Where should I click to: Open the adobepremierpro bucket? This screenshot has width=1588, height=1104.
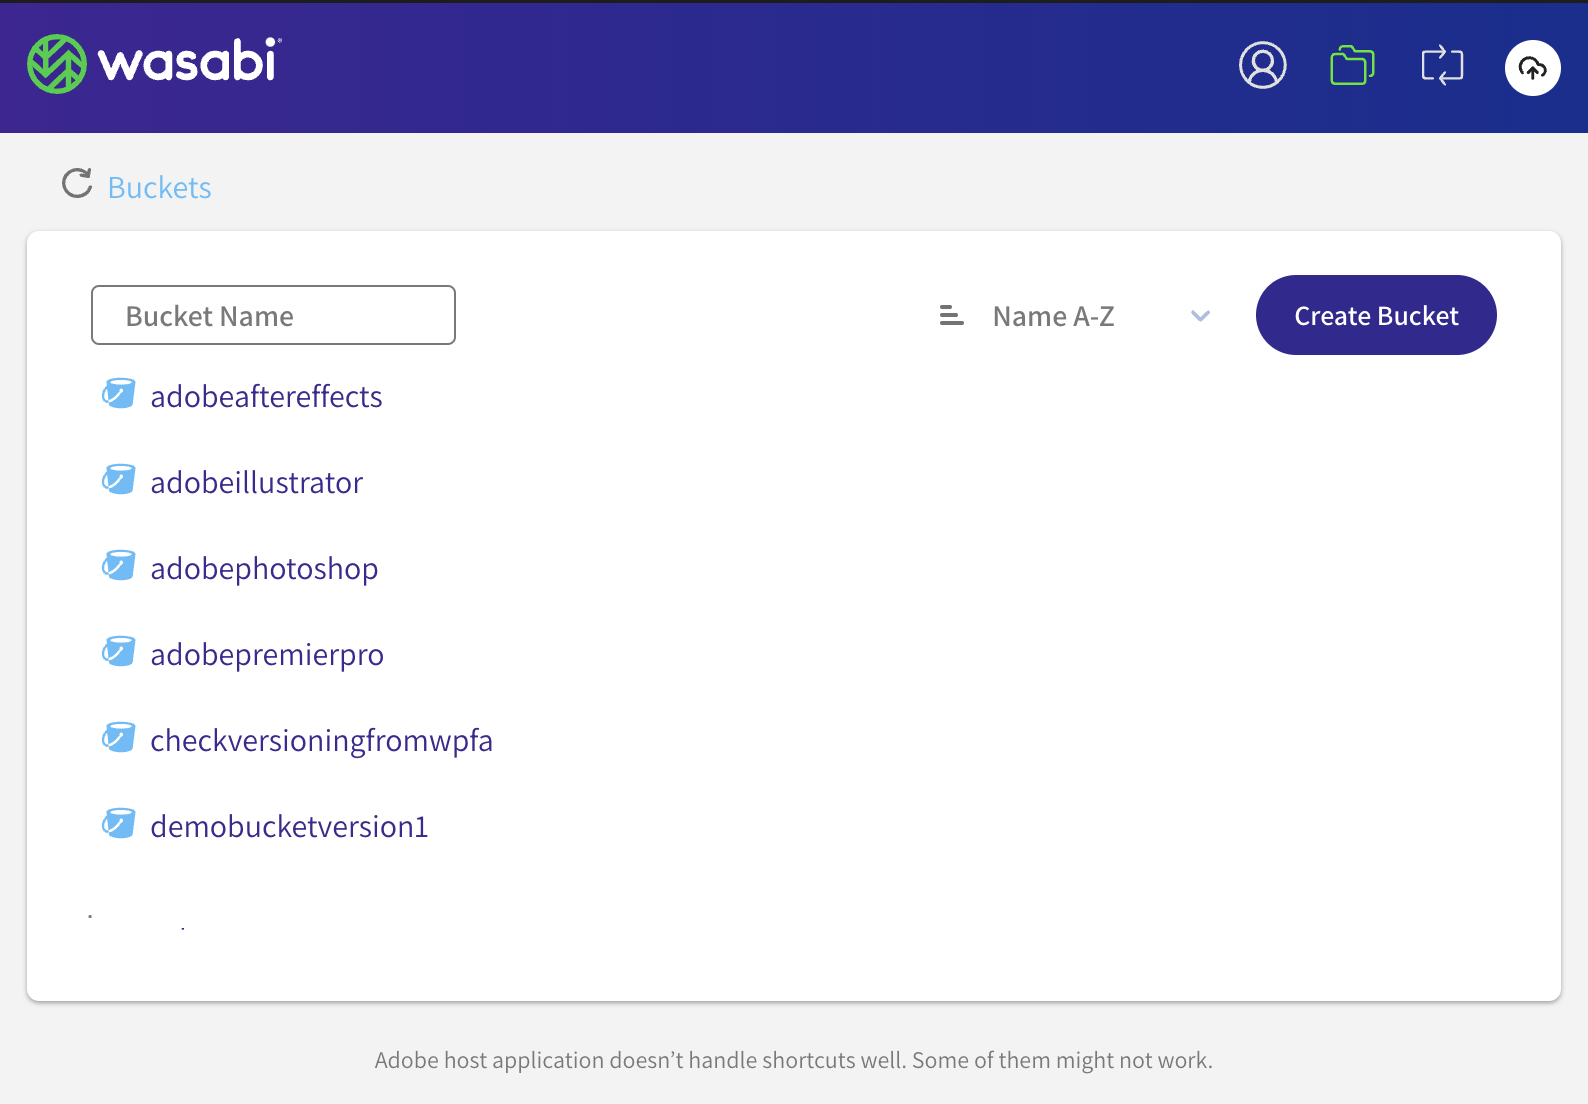tap(267, 655)
